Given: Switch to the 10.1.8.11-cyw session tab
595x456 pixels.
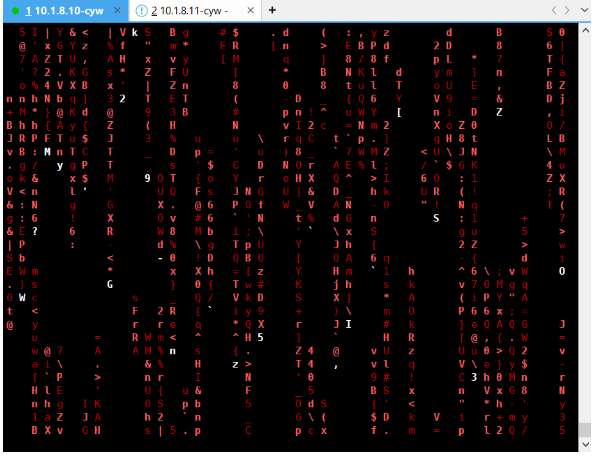Looking at the screenshot, I should (195, 11).
